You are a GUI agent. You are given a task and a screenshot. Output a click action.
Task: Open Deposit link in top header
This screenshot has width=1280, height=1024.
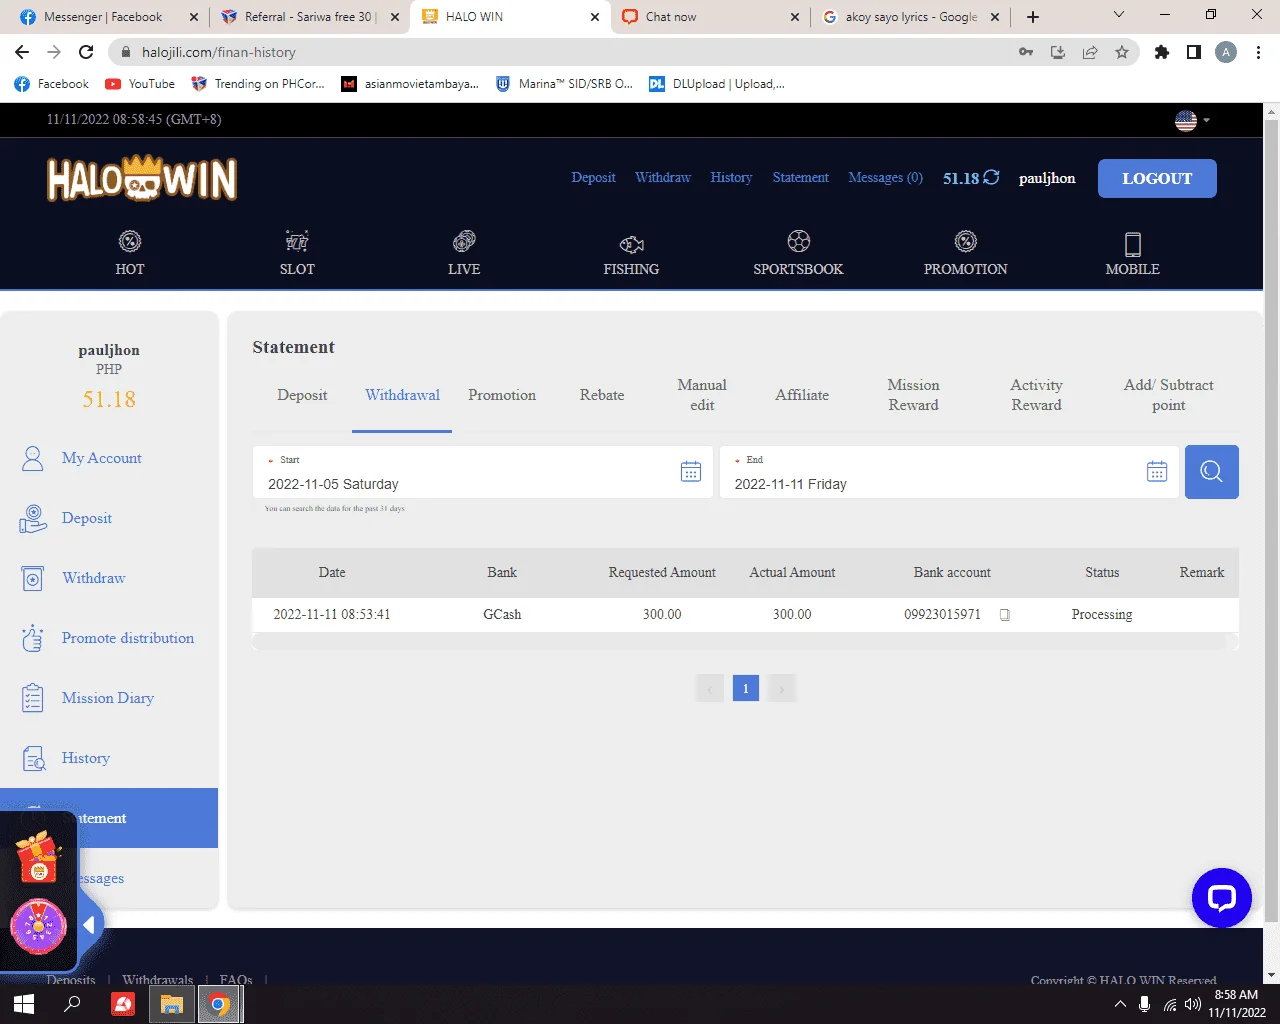593,177
